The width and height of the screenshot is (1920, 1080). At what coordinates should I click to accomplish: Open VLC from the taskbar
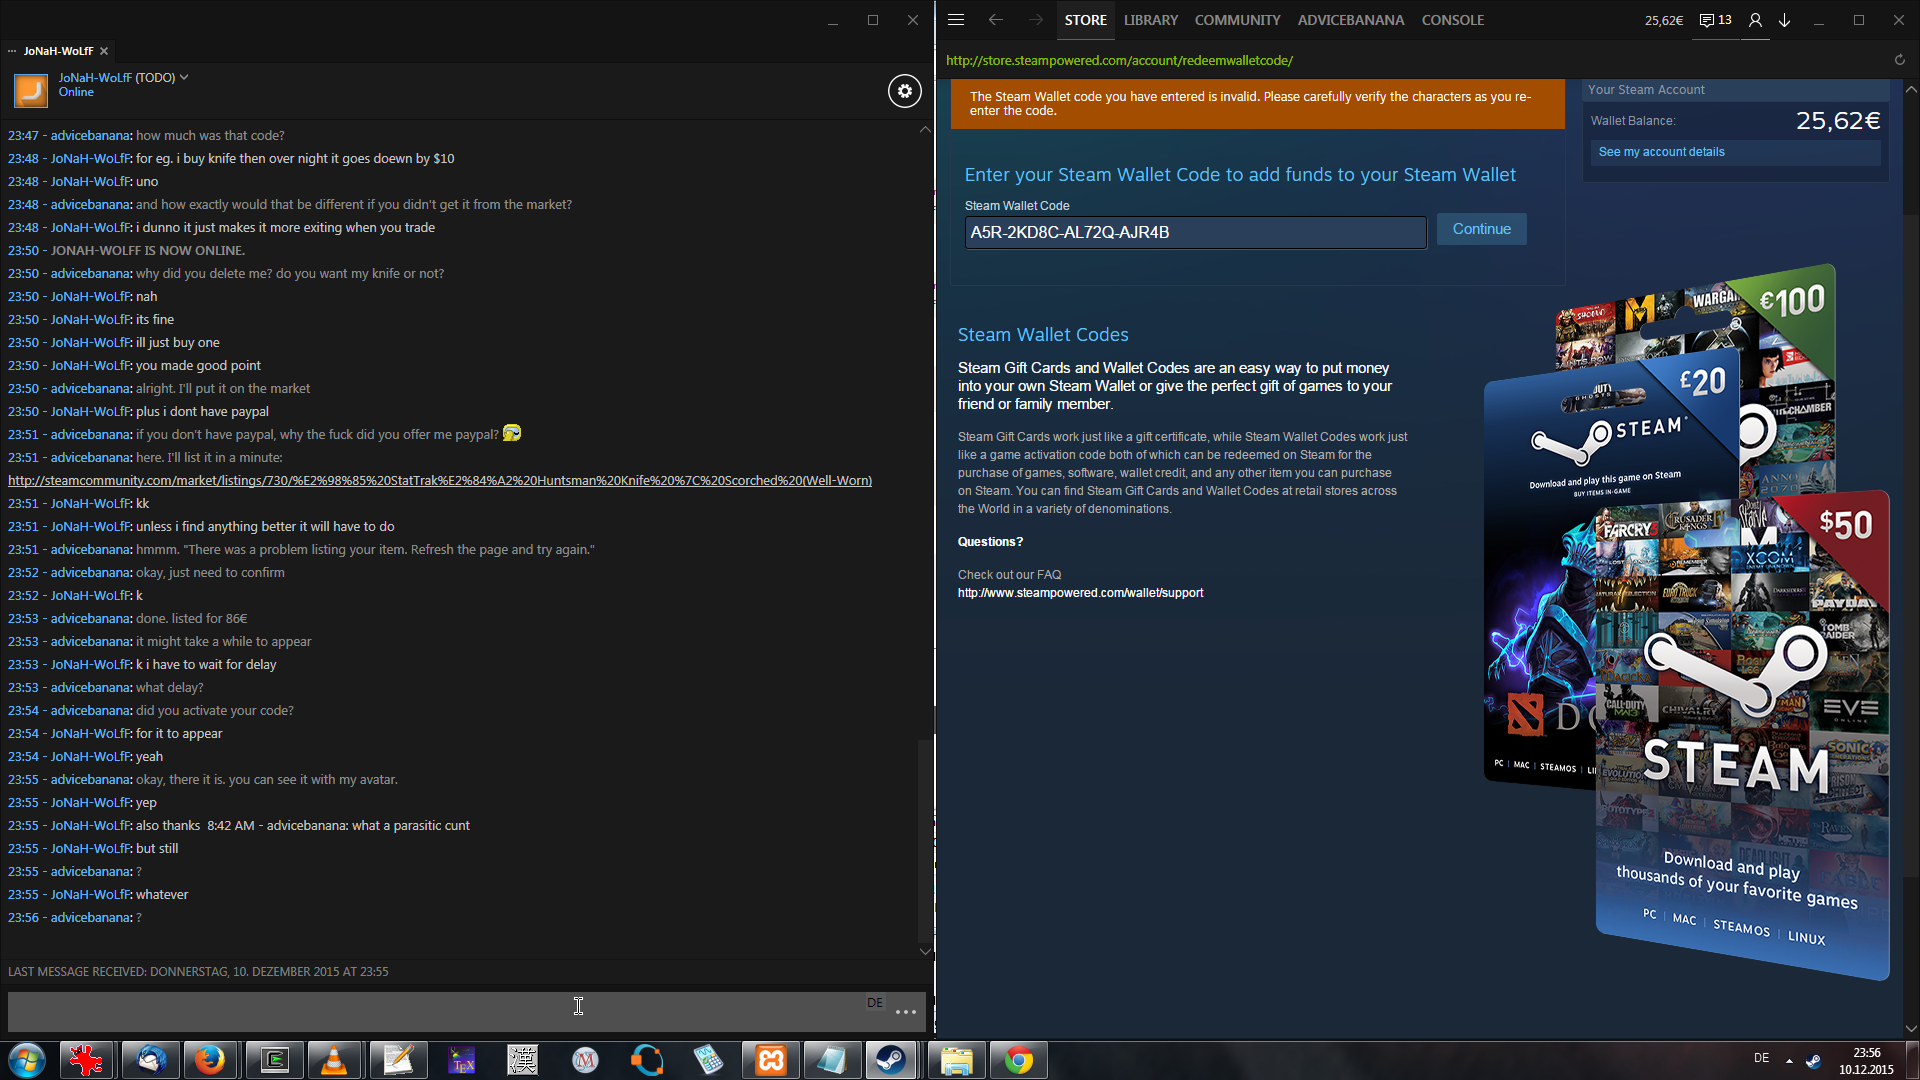click(x=334, y=1060)
